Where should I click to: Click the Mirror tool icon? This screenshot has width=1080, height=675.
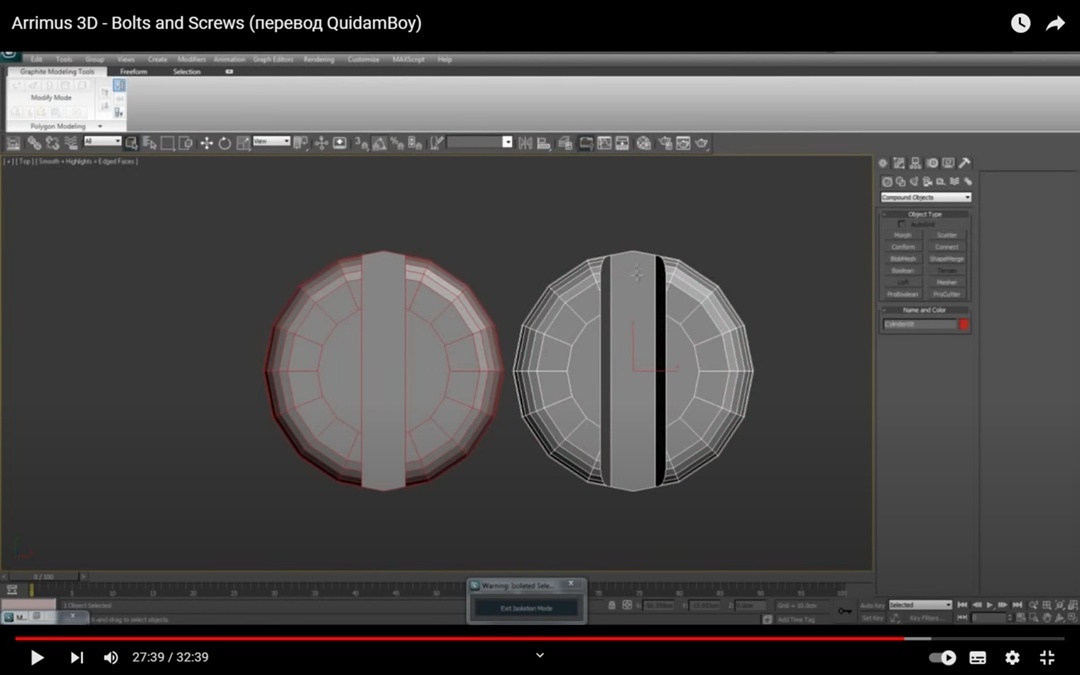[525, 143]
